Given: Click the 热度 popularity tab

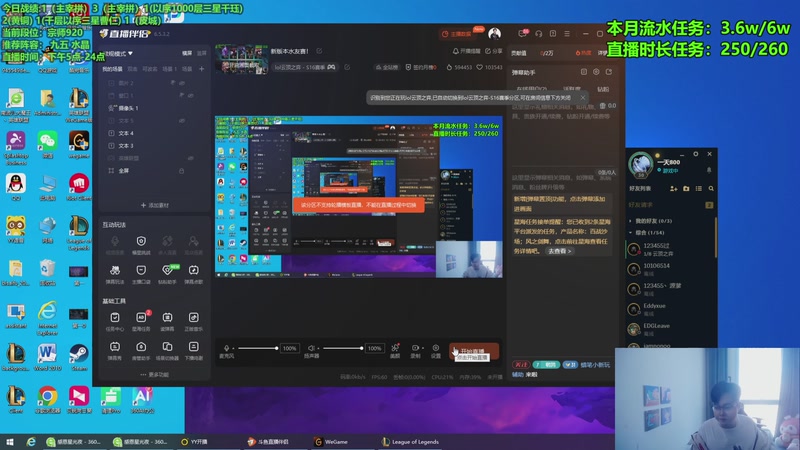Looking at the screenshot, I should pyautogui.click(x=583, y=53).
